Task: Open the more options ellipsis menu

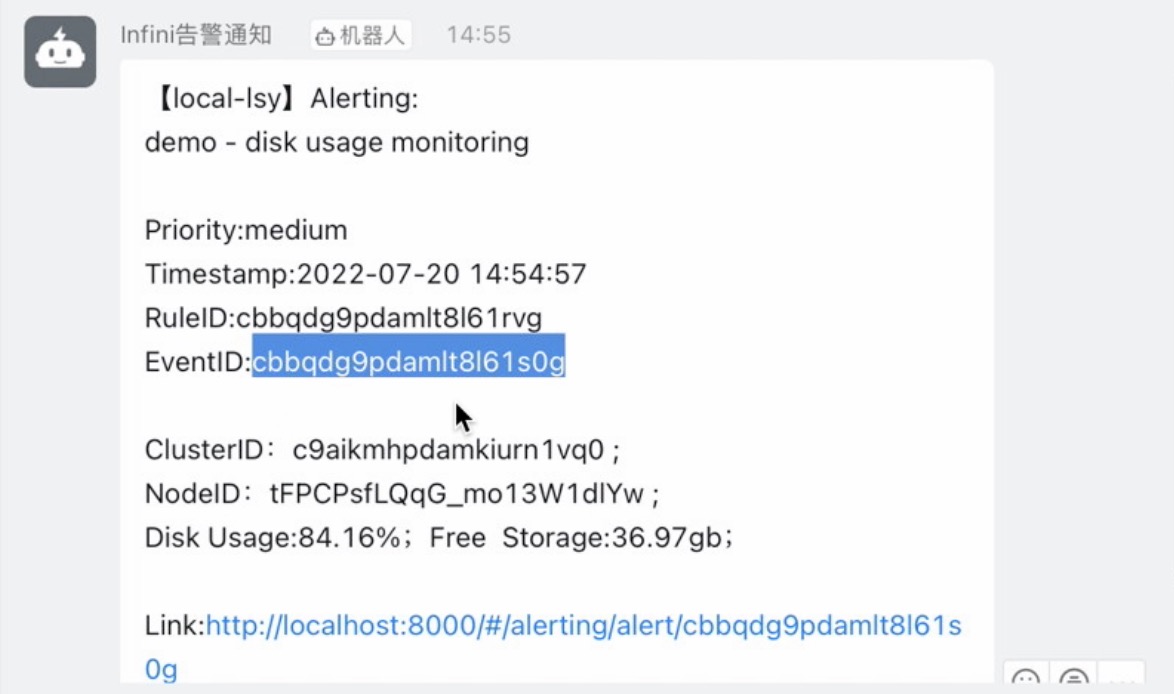Action: pos(1121,680)
